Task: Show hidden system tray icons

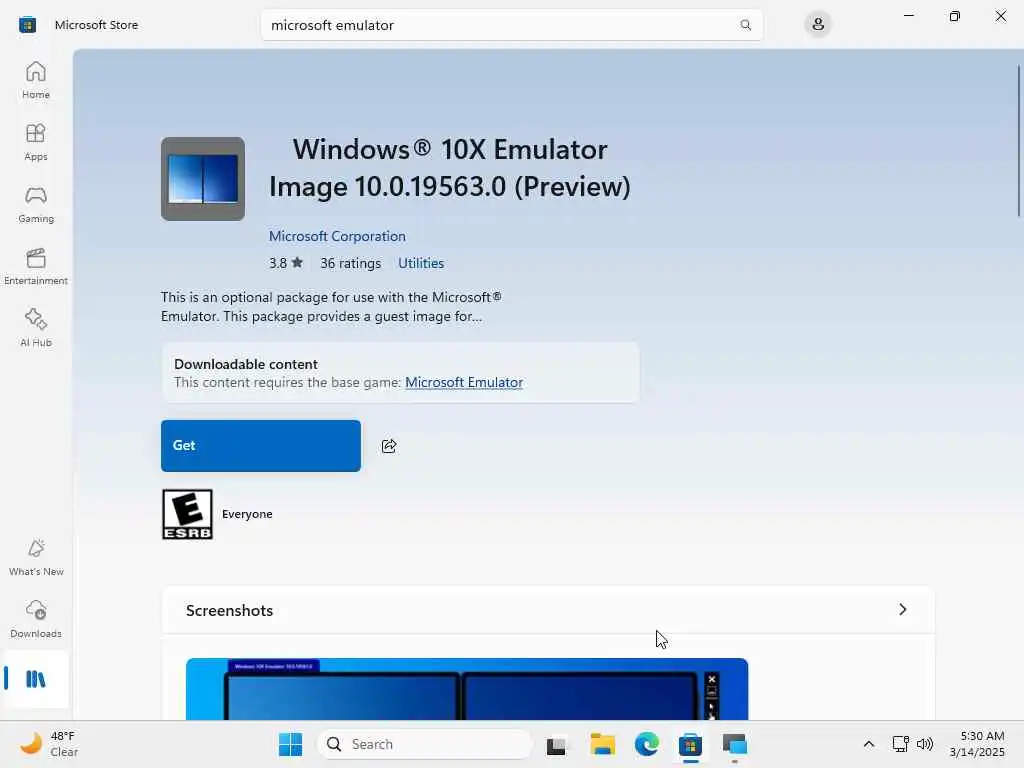Action: point(869,744)
